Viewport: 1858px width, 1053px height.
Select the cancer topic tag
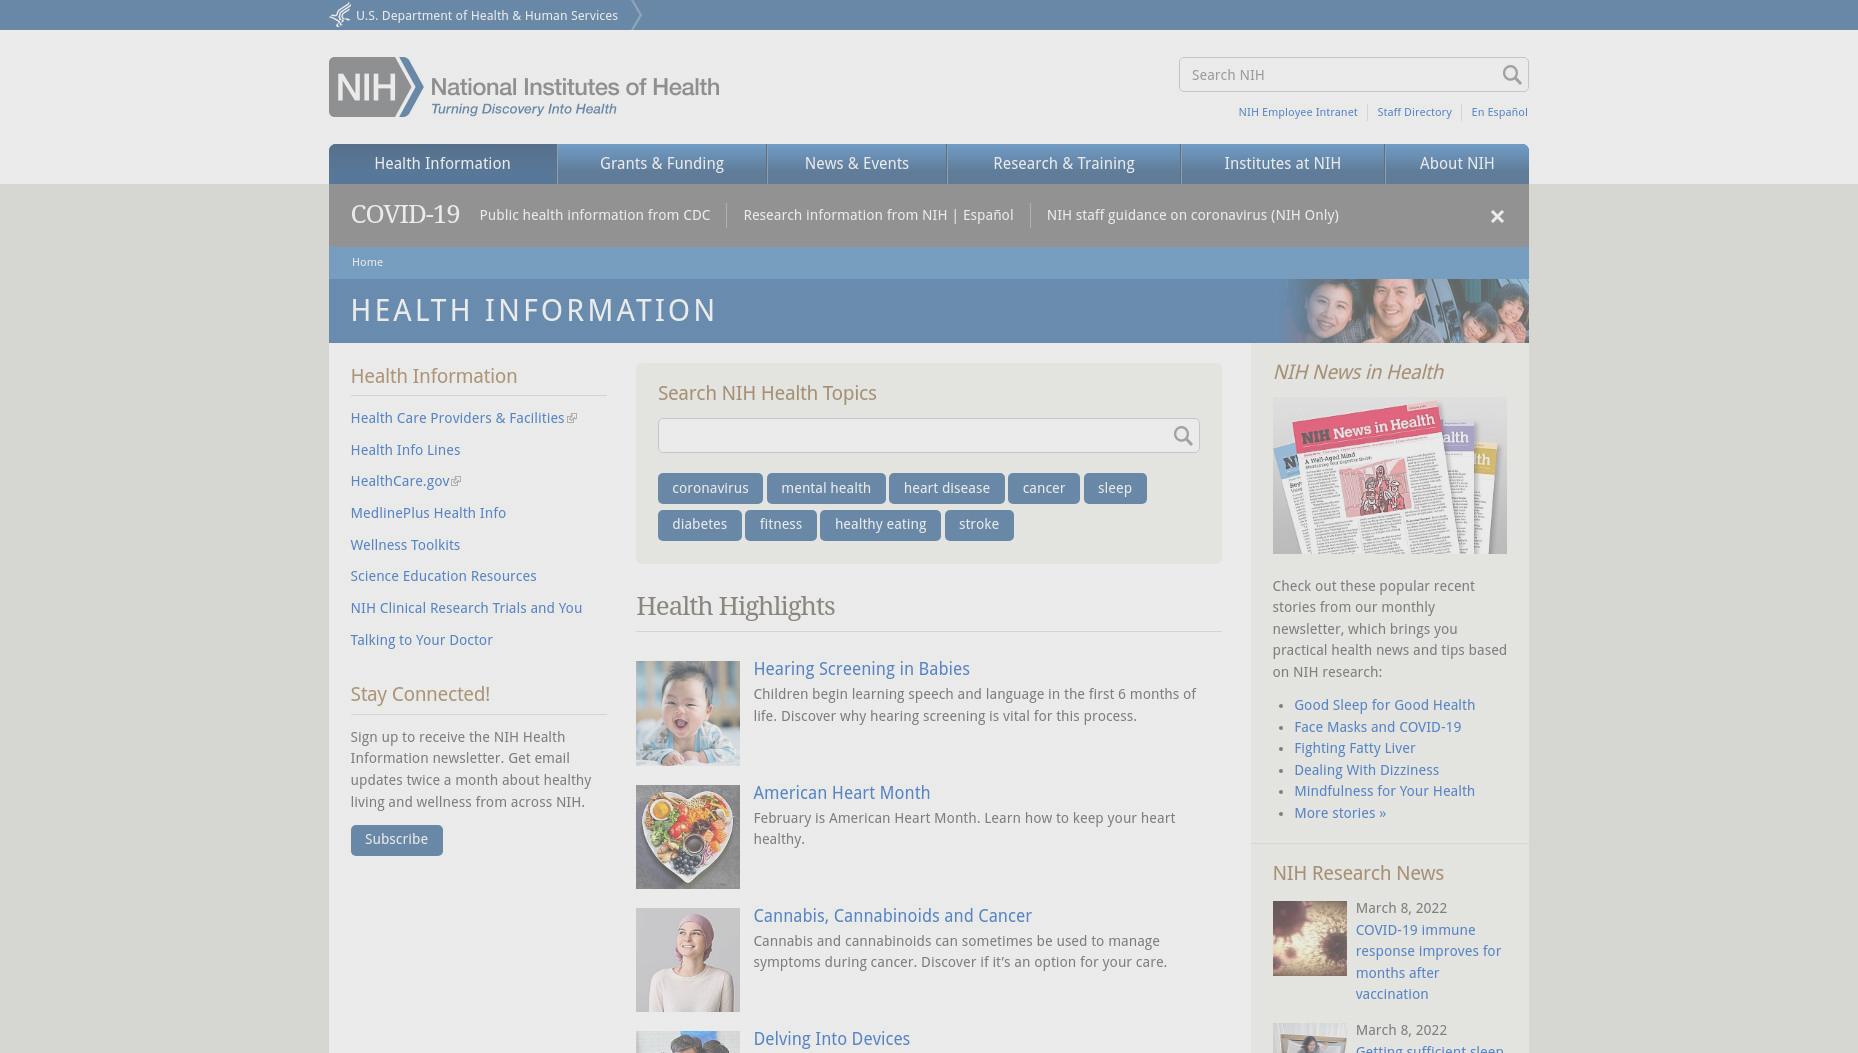coord(1044,489)
